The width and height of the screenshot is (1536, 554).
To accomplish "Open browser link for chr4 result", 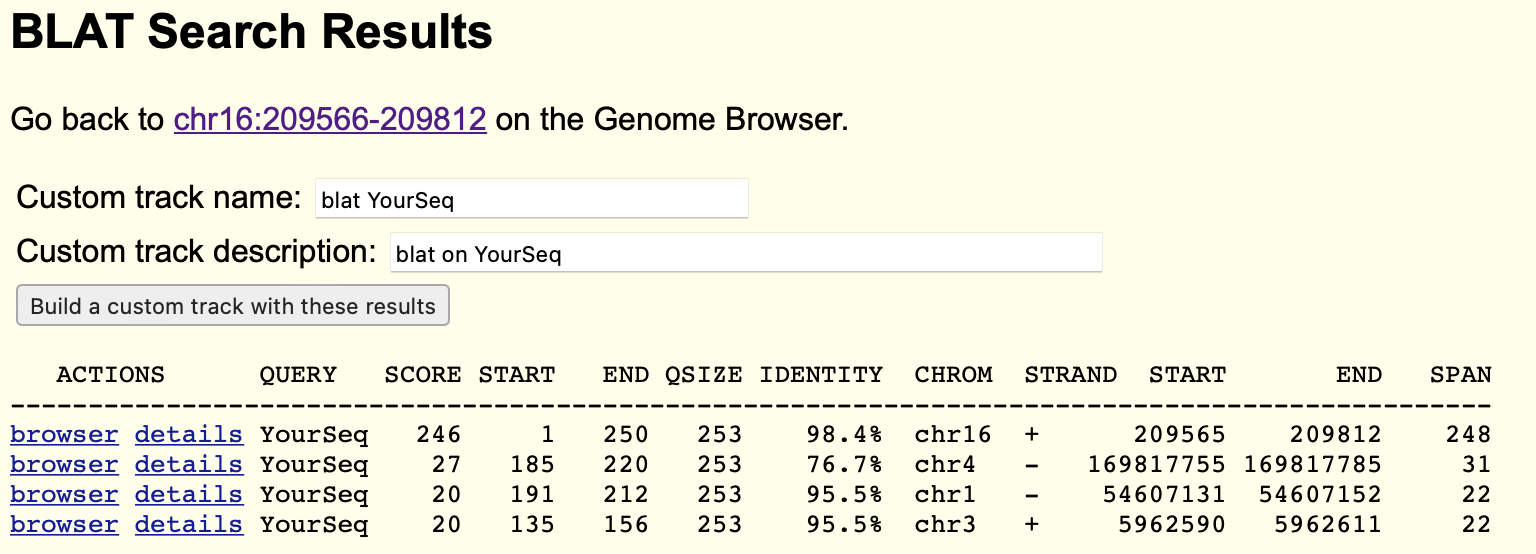I will tap(64, 465).
